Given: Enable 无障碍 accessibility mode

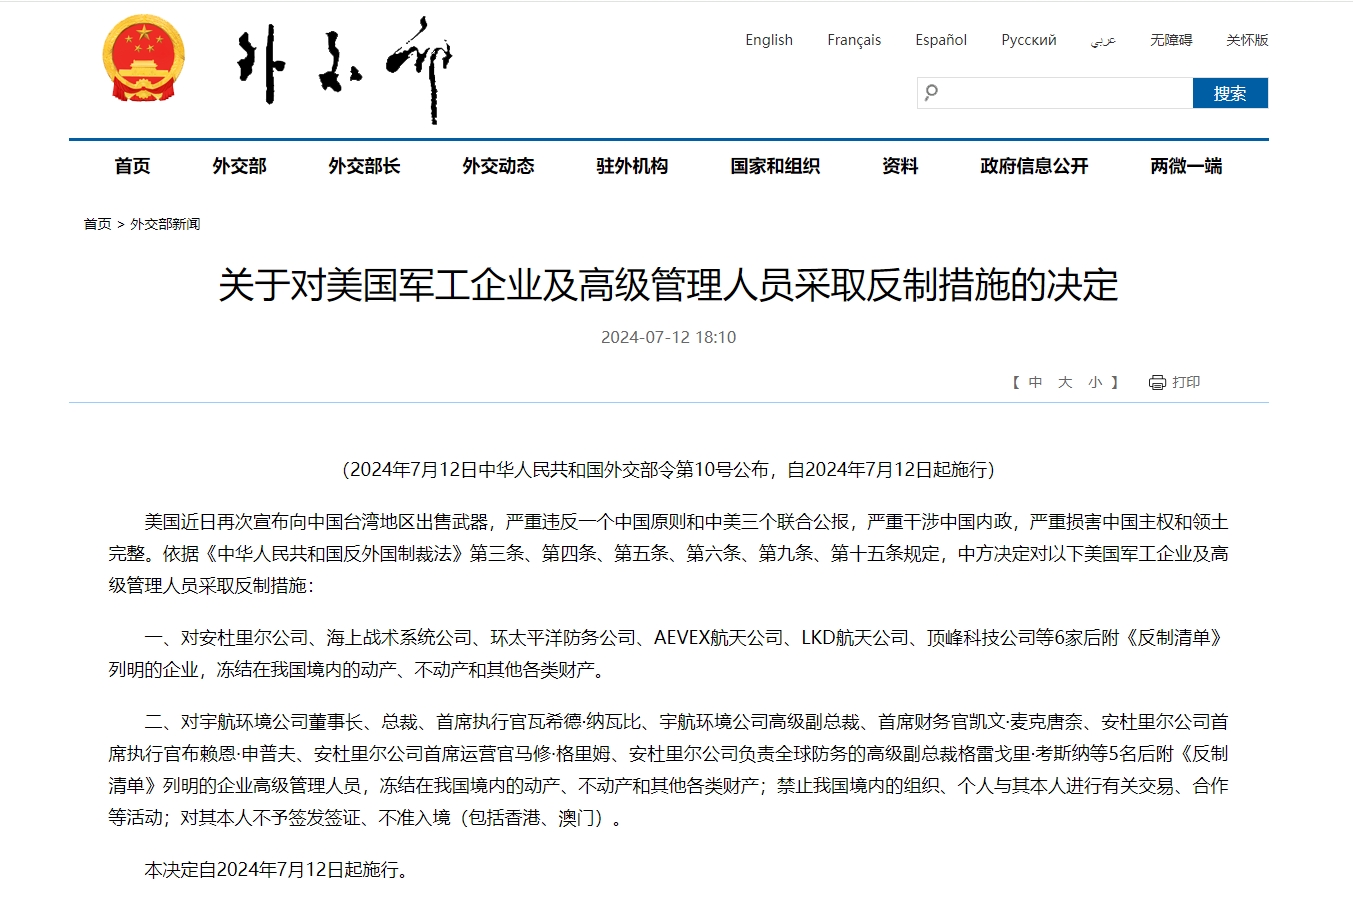Looking at the screenshot, I should [x=1170, y=40].
